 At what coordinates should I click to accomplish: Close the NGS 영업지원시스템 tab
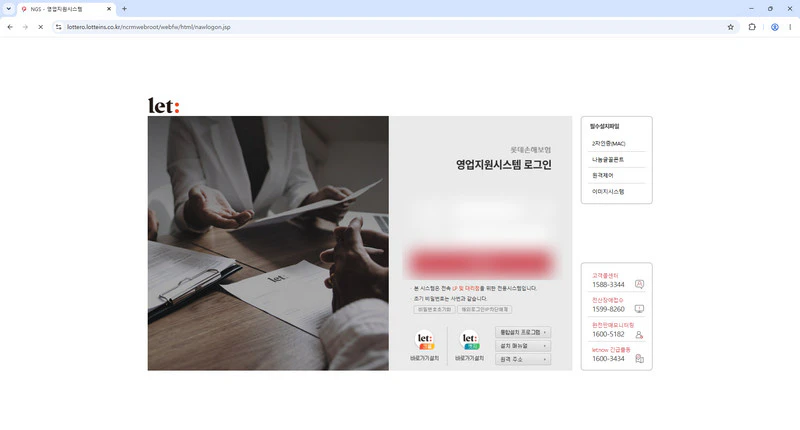[x=109, y=9]
